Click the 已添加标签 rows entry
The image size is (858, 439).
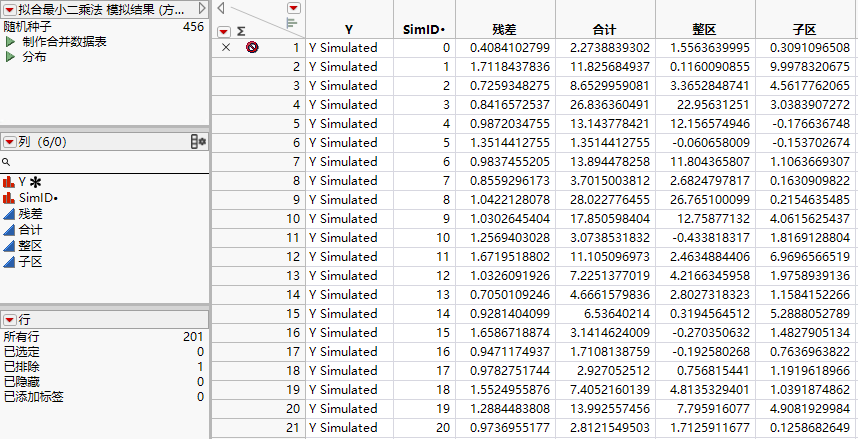coord(104,396)
